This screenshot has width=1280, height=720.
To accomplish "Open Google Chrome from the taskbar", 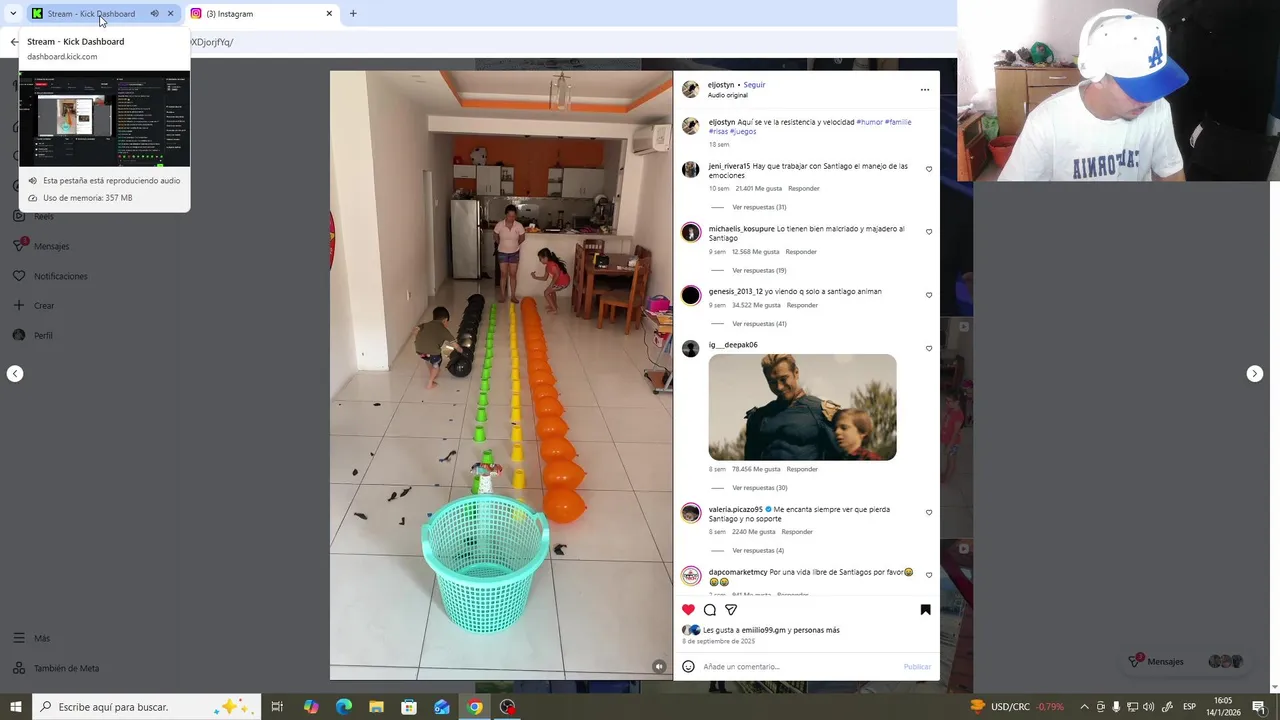I will click(x=475, y=707).
